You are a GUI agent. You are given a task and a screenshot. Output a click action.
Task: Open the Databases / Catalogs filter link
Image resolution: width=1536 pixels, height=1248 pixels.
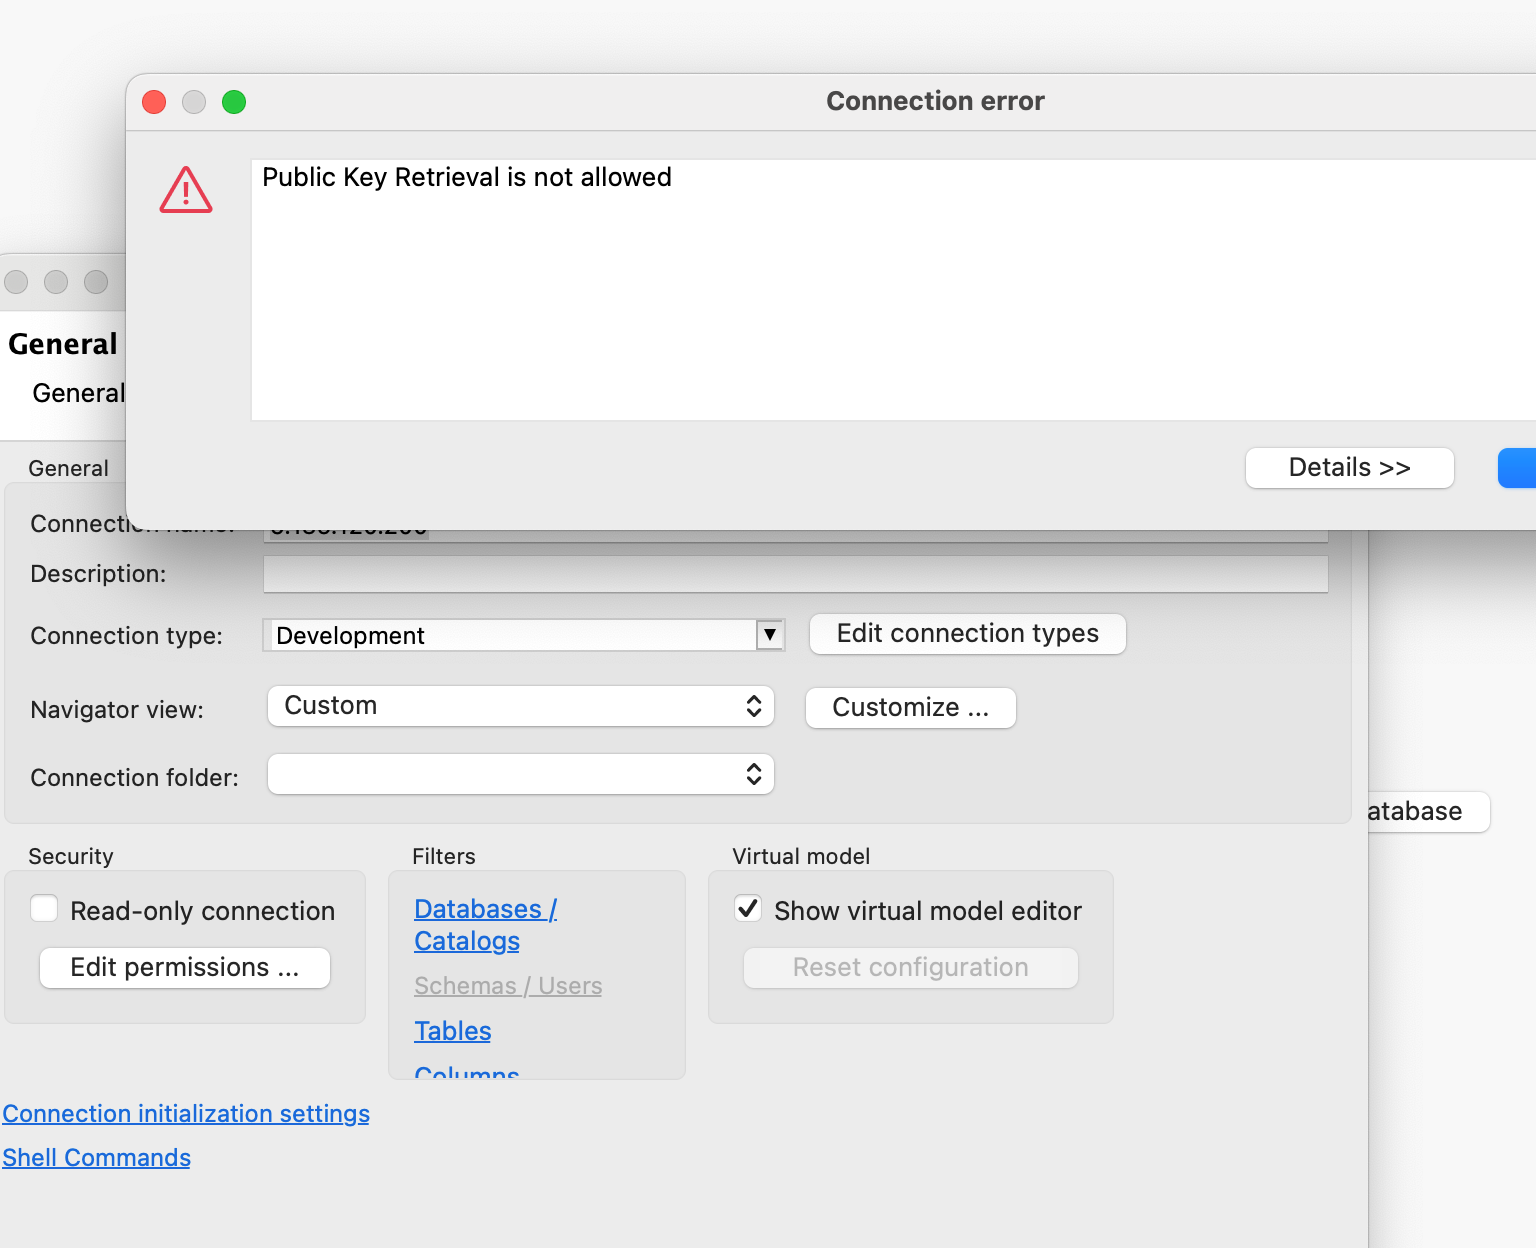[485, 925]
